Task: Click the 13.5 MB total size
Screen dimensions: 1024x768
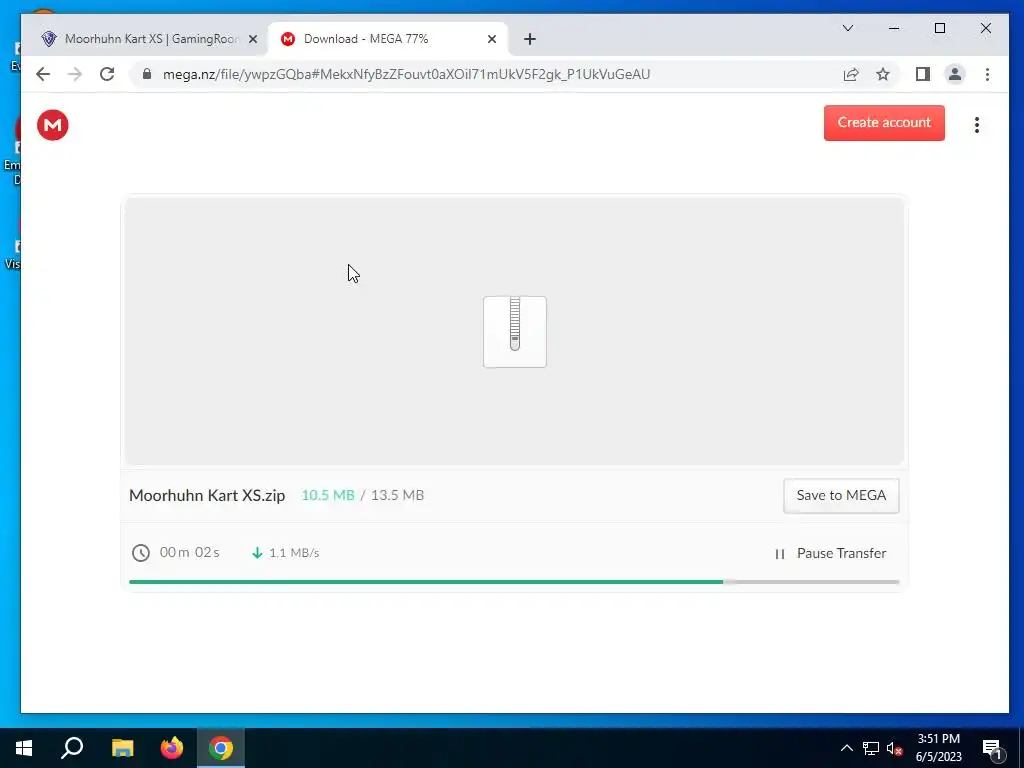Action: click(x=398, y=496)
